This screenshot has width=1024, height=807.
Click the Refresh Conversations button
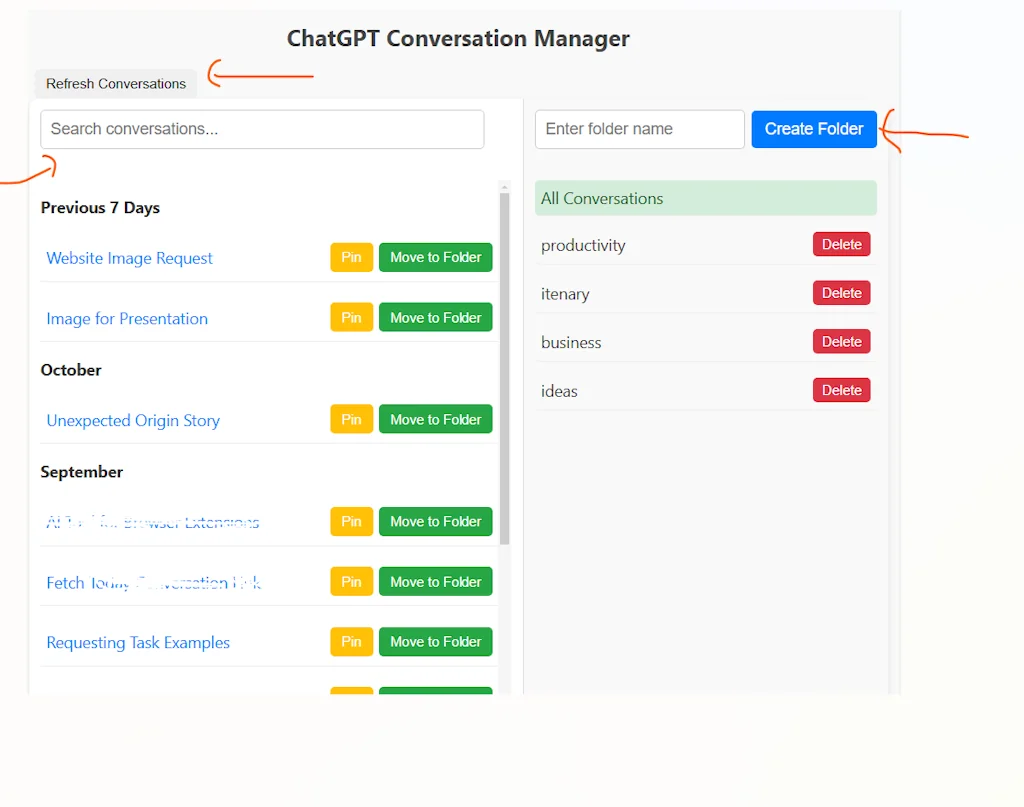114,83
